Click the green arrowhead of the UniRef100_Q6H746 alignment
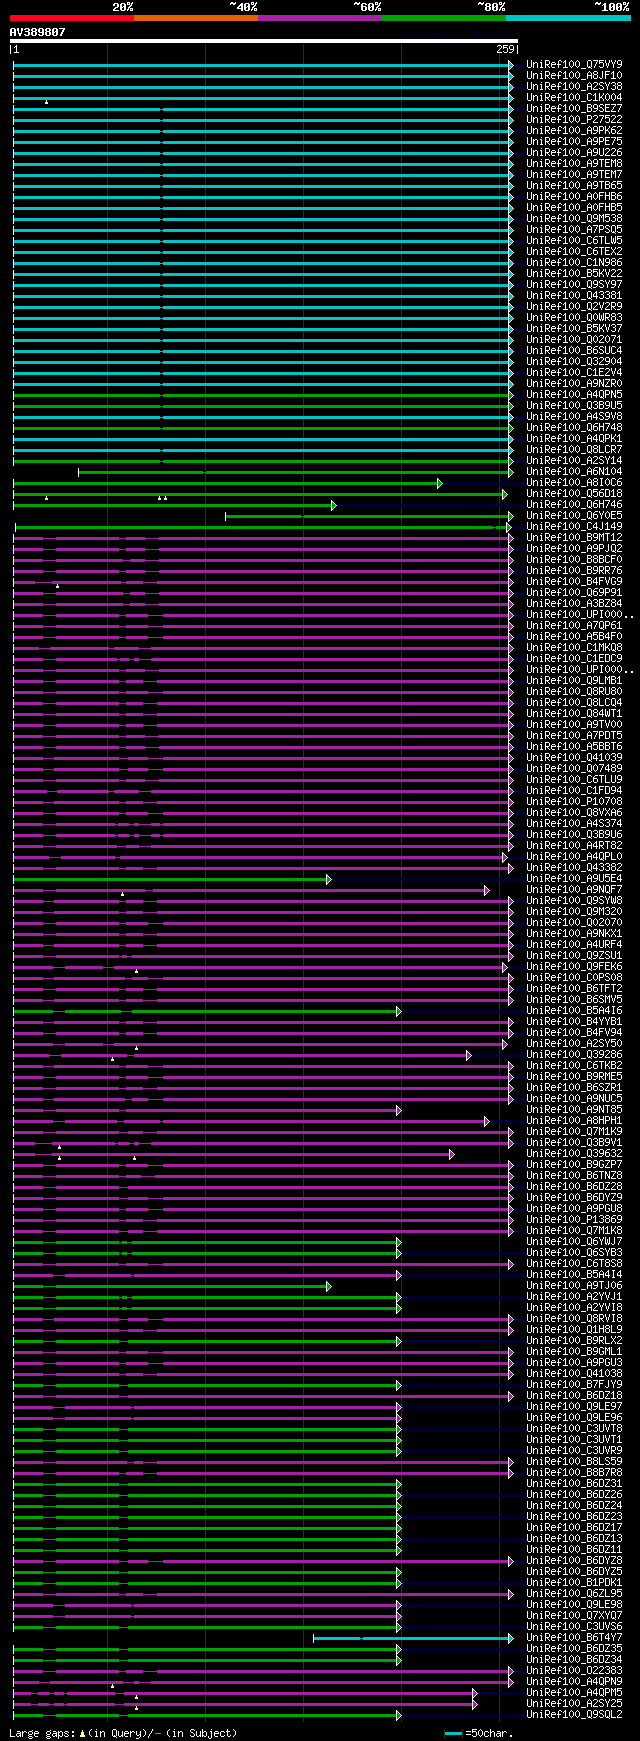 (333, 505)
